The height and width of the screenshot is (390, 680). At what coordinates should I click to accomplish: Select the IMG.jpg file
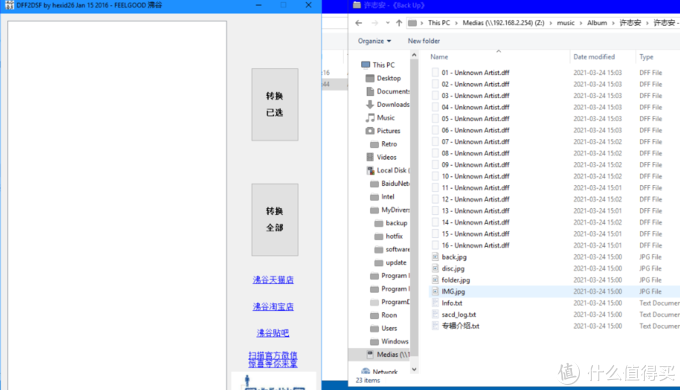[x=453, y=292]
